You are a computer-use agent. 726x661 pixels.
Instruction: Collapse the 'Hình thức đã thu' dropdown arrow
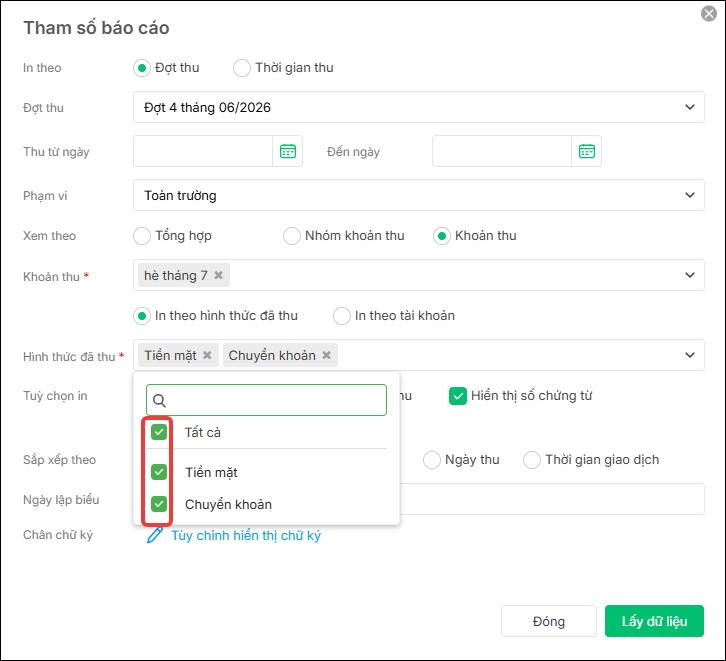(x=689, y=355)
